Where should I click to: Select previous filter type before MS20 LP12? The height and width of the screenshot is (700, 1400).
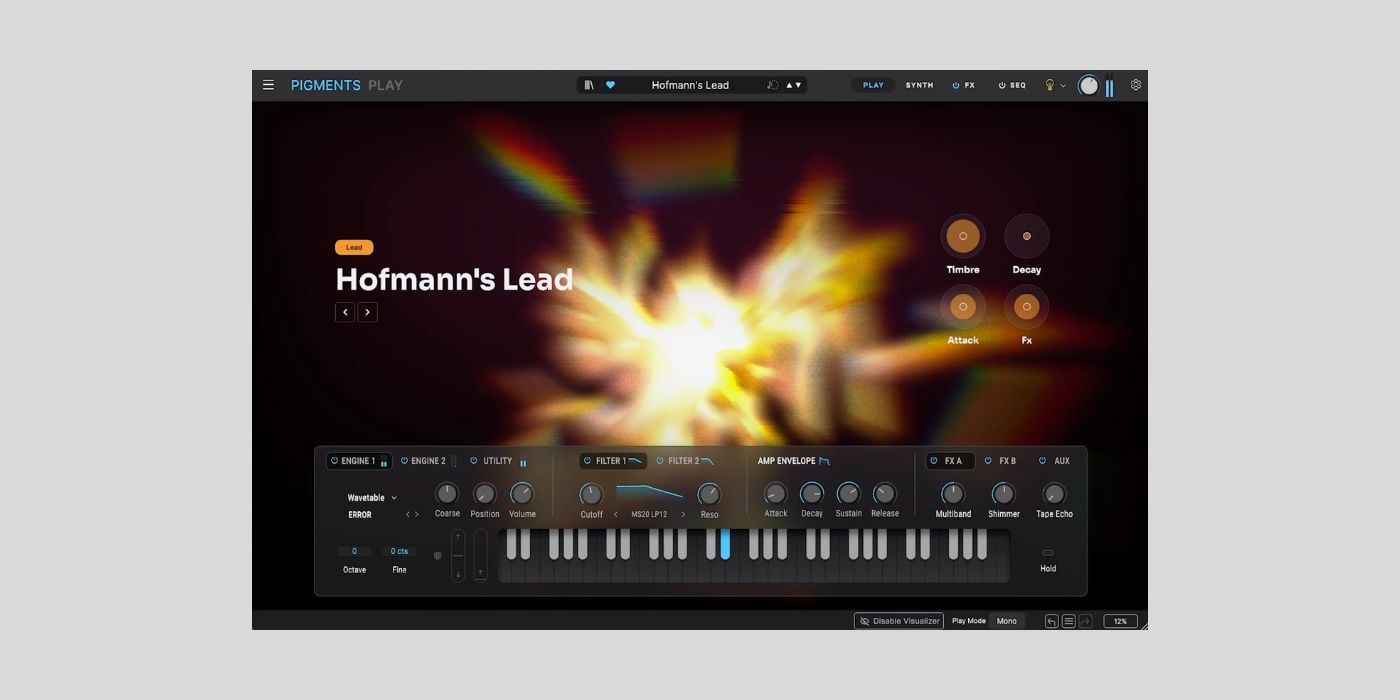point(616,515)
